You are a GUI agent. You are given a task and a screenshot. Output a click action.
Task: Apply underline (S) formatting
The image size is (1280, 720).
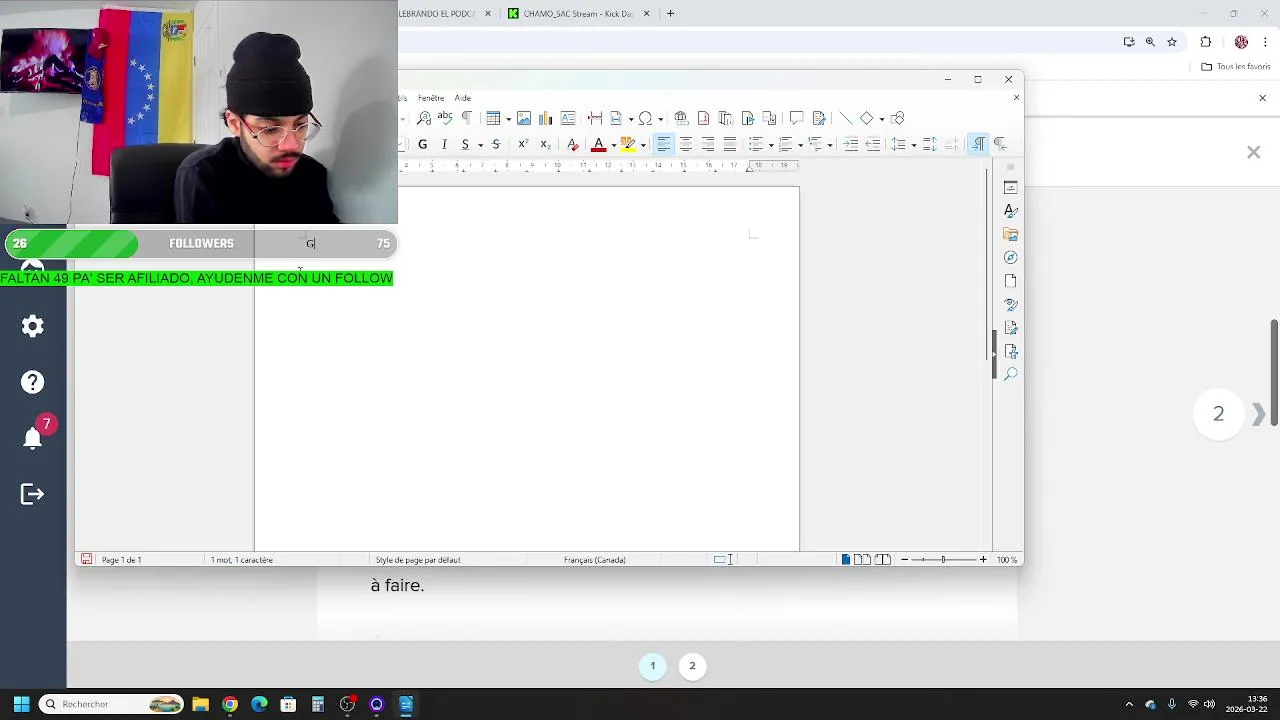[465, 144]
